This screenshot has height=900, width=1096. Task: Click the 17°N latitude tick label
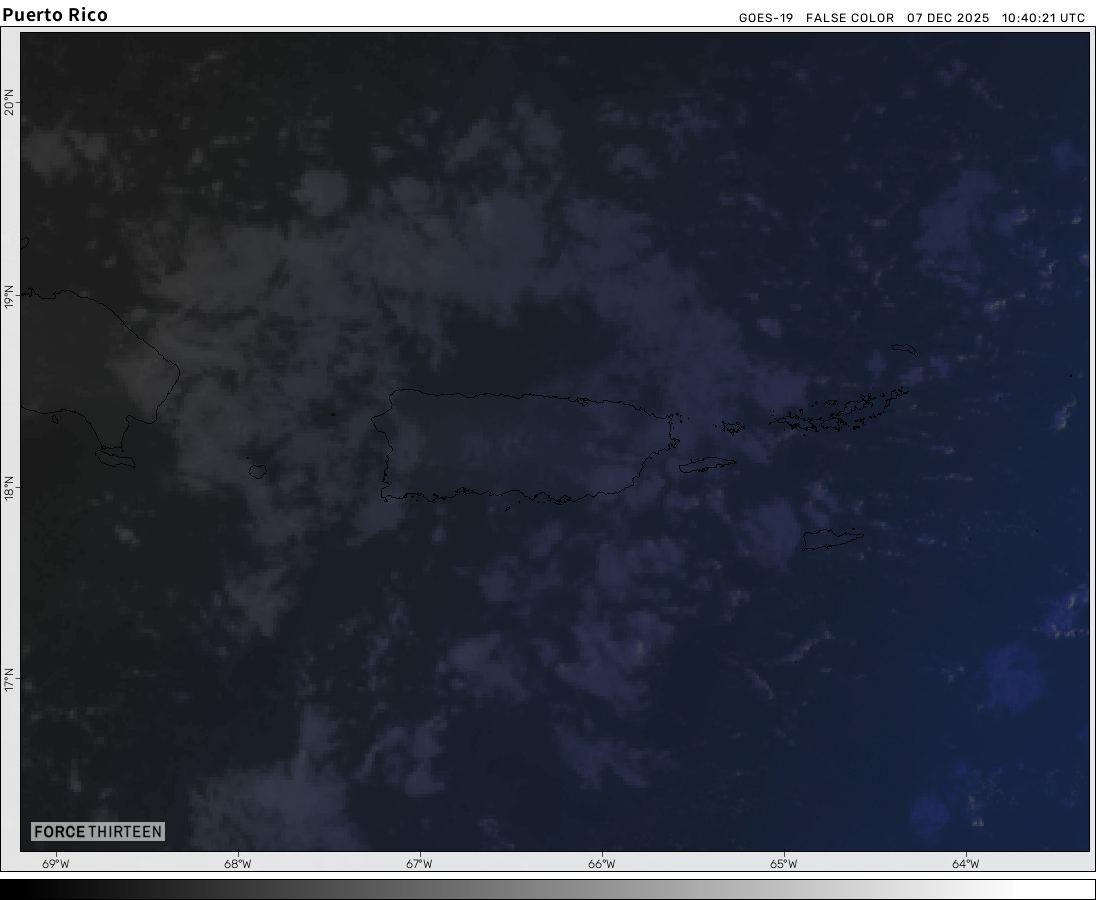tap(10, 681)
